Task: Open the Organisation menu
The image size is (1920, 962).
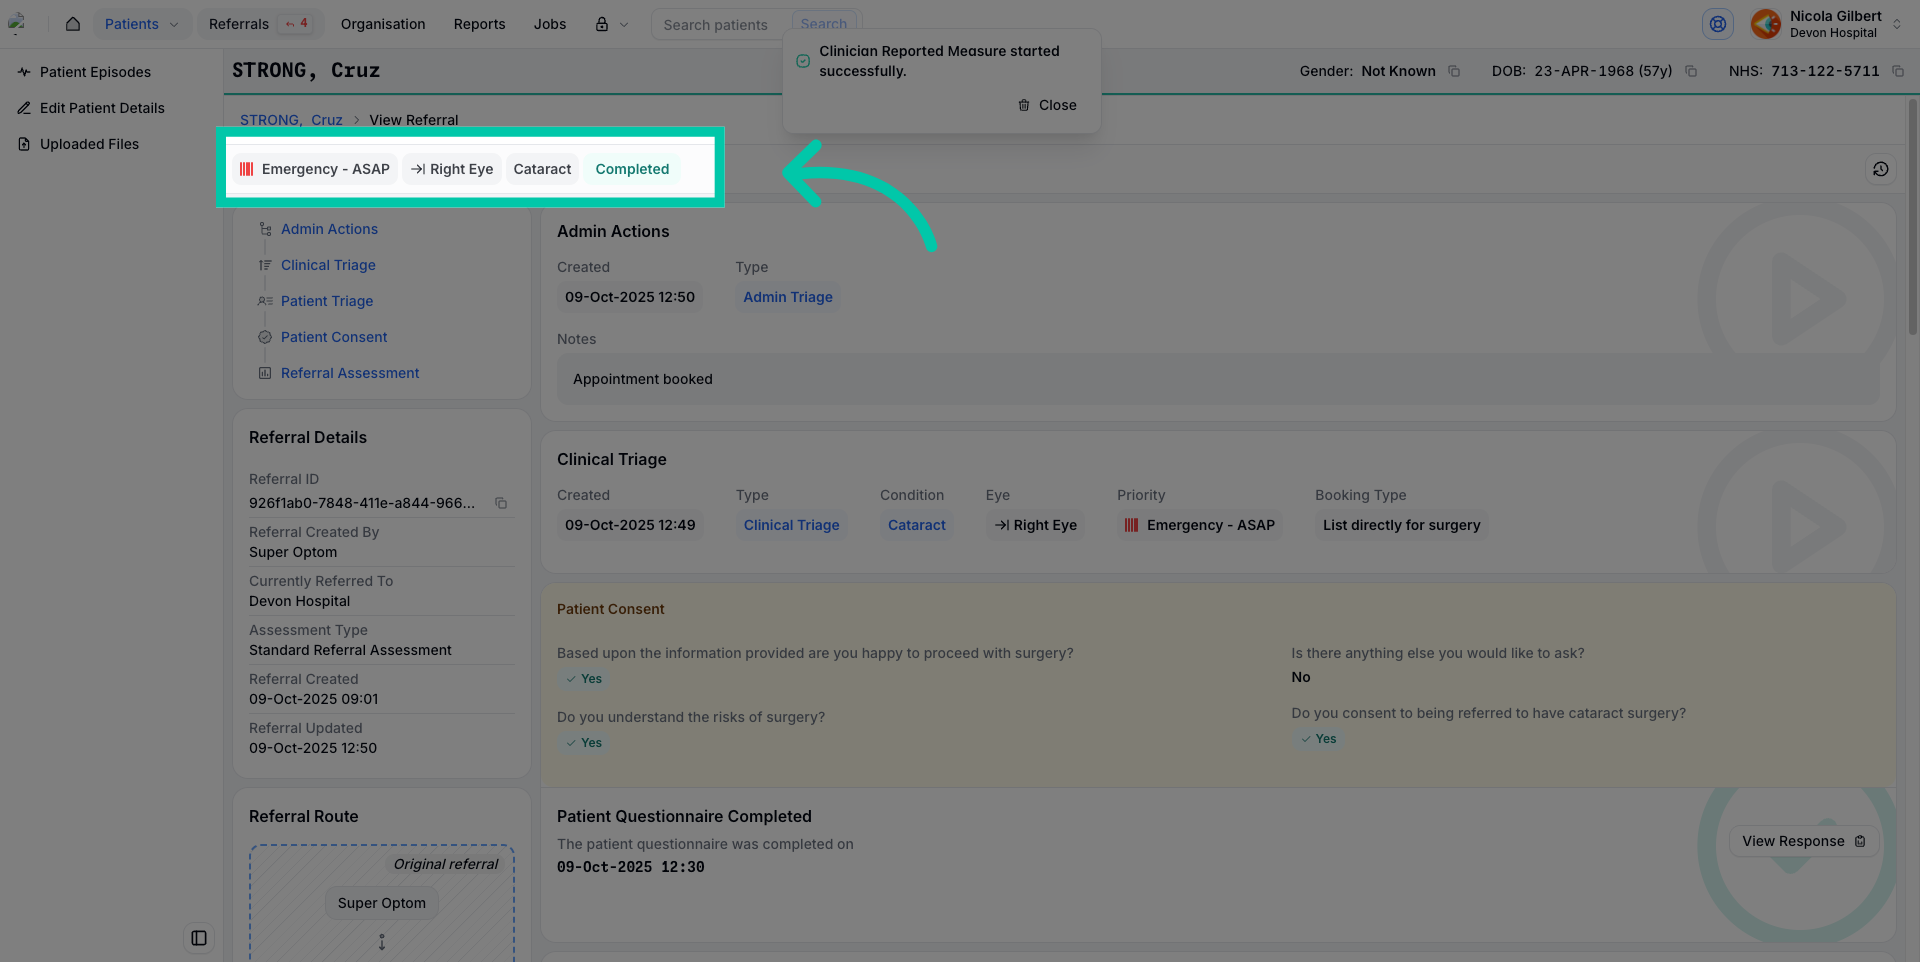Action: tap(383, 24)
